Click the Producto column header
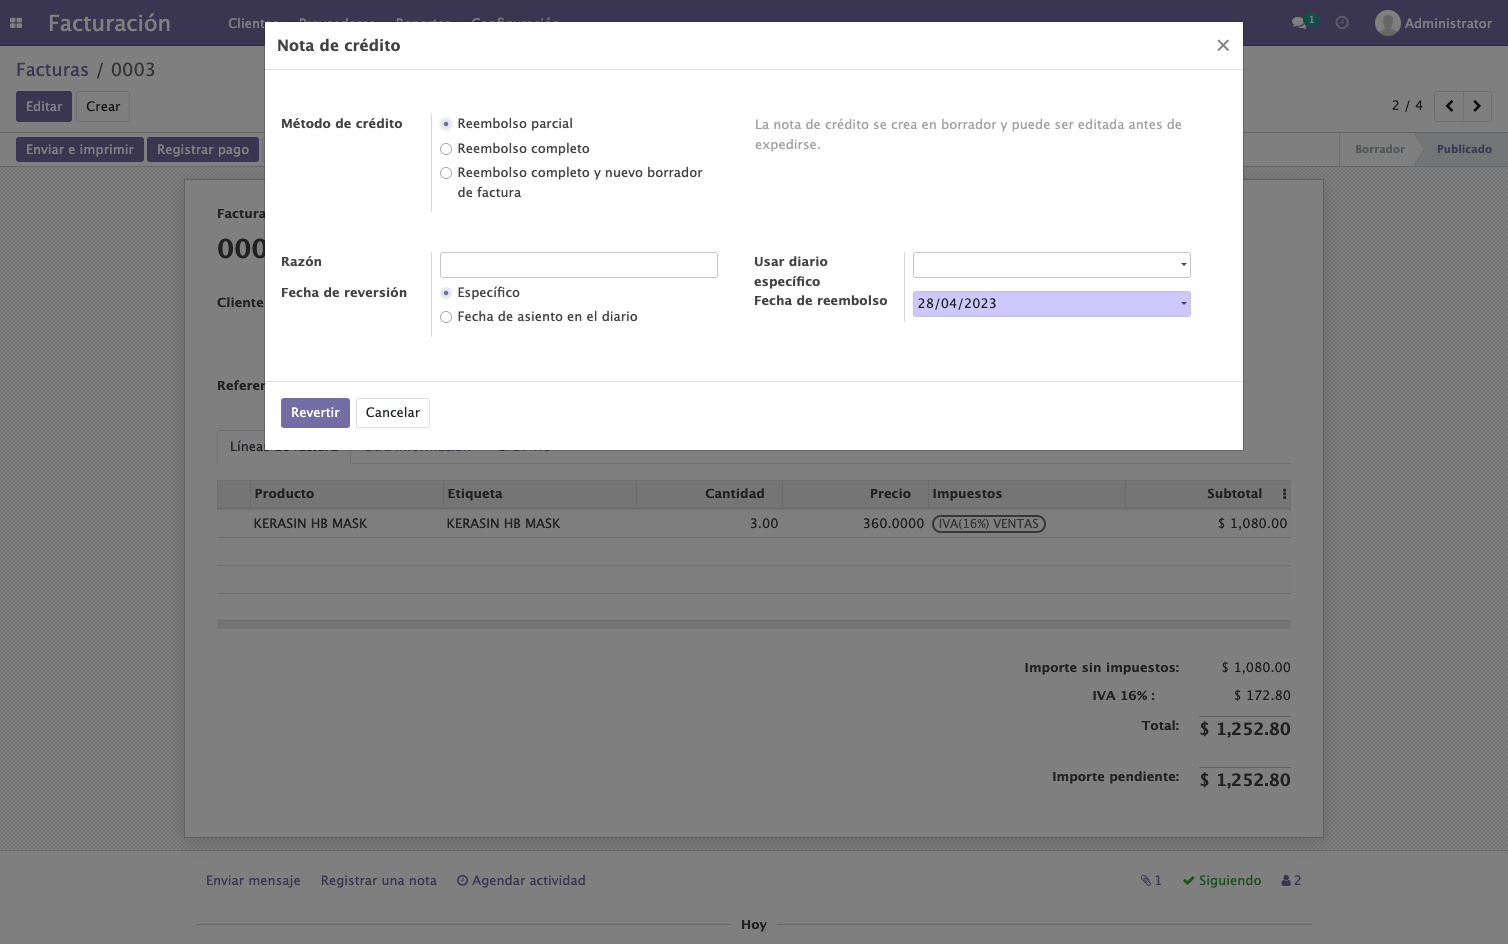Screen dimensions: 1508x944 click(347, 494)
